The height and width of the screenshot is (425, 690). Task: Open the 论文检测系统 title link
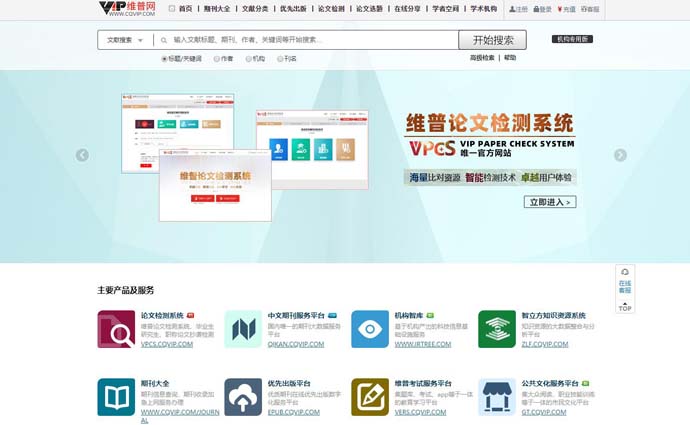coord(162,315)
